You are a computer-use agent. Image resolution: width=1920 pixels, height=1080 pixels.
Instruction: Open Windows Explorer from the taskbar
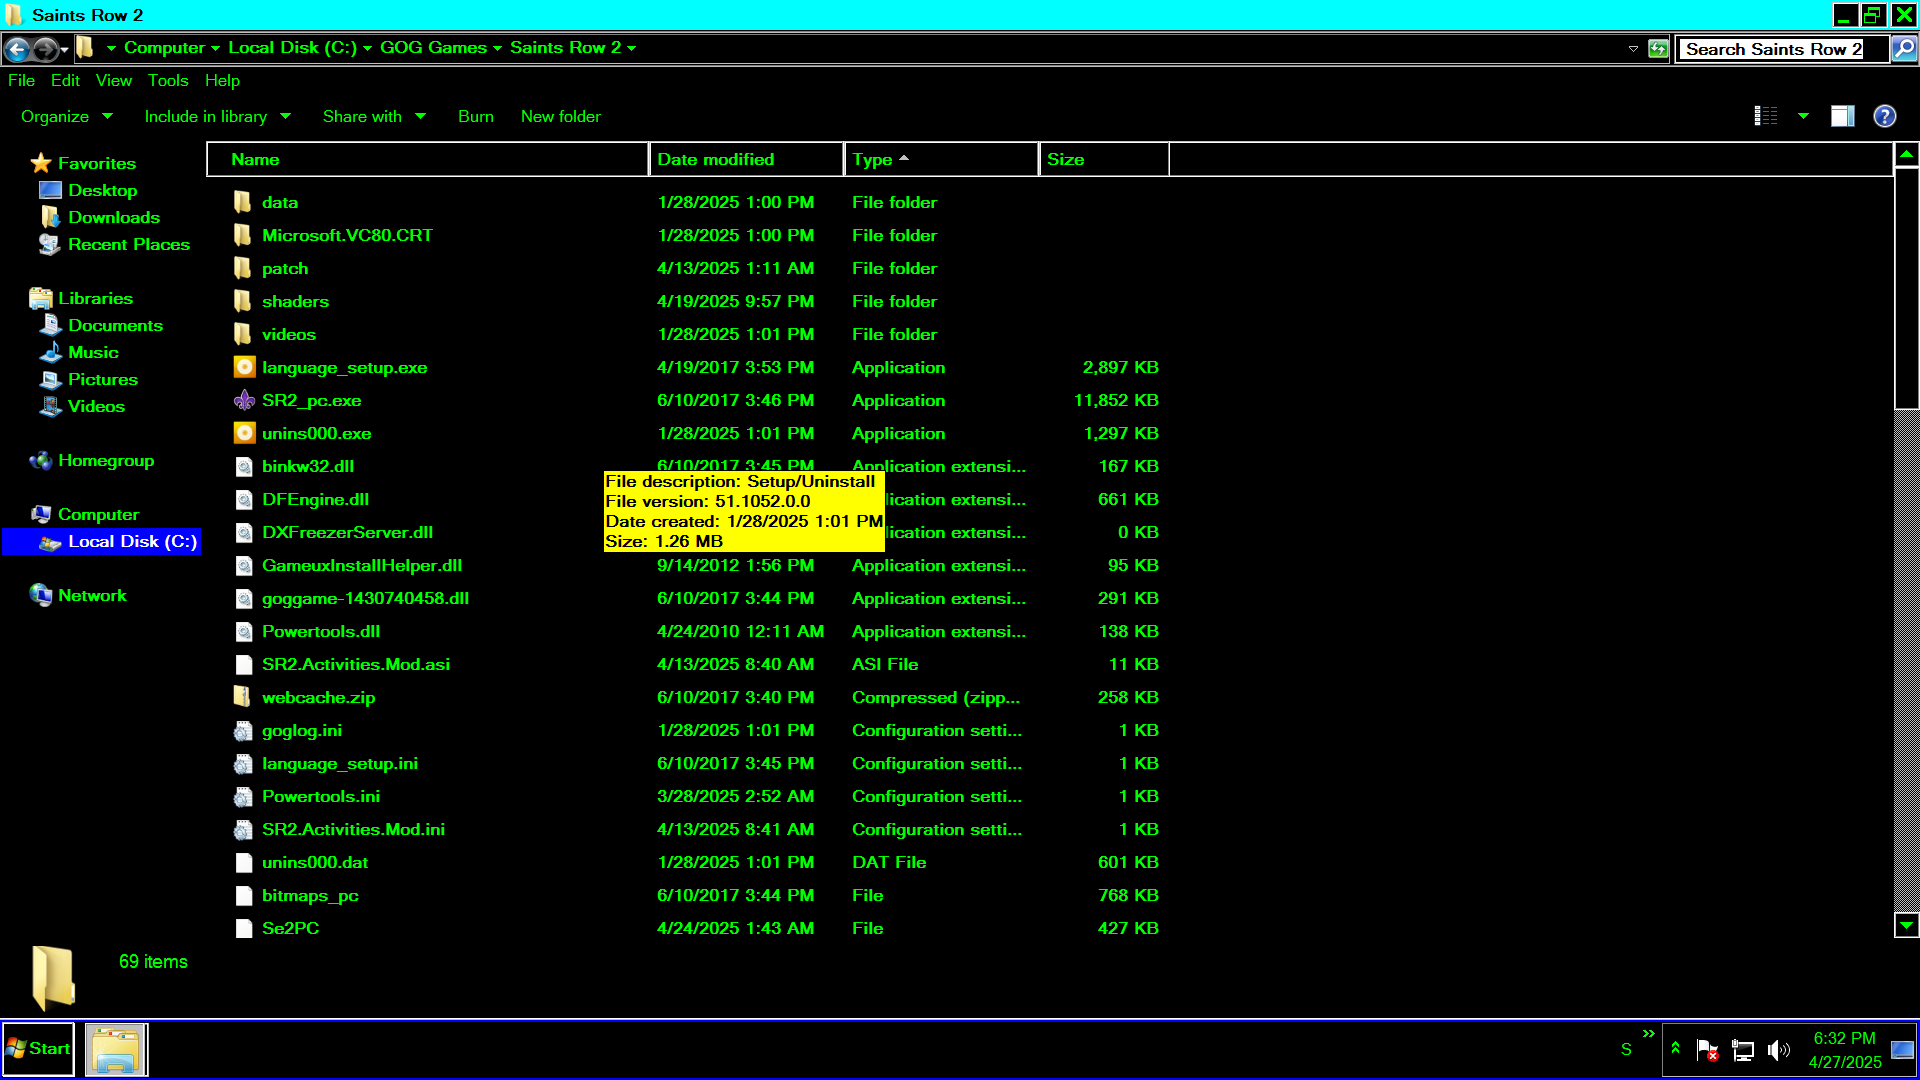116,1049
